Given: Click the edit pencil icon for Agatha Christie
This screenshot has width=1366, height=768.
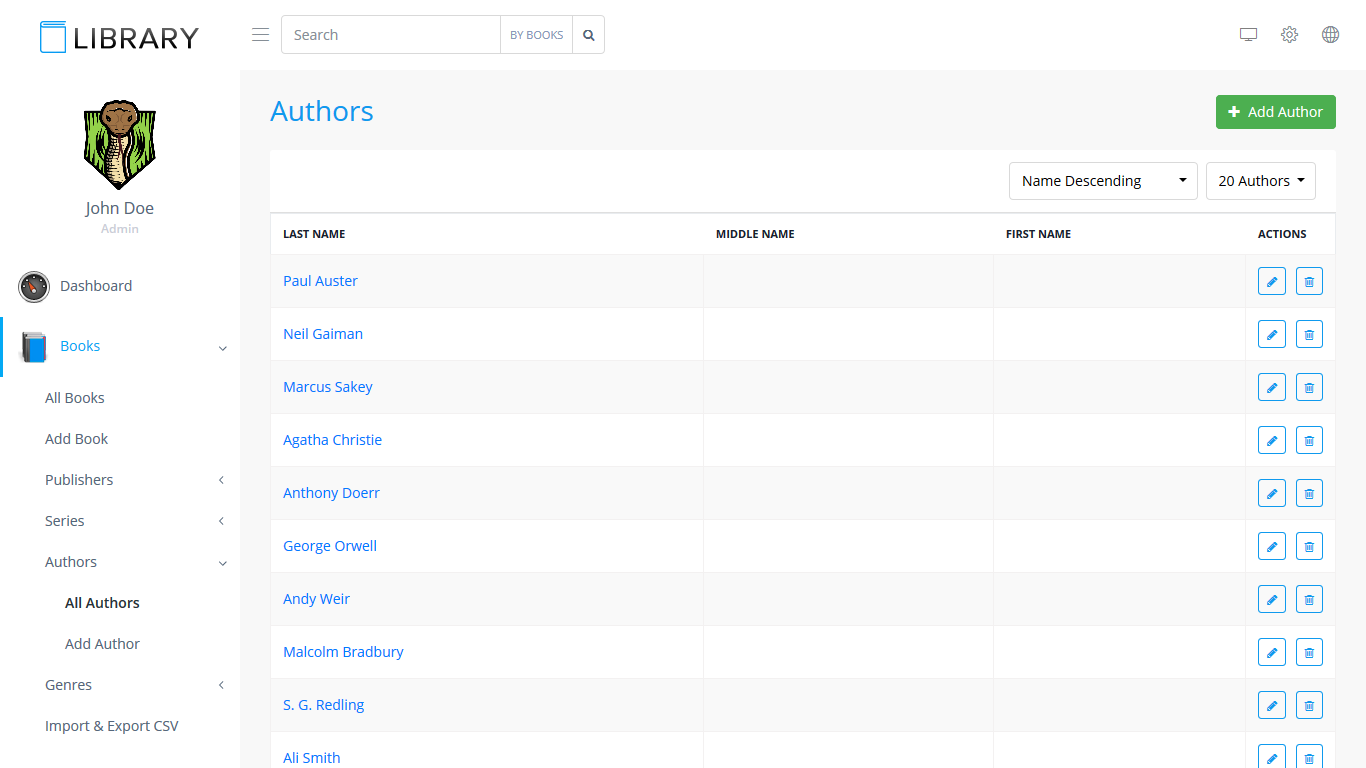Looking at the screenshot, I should click(1271, 440).
